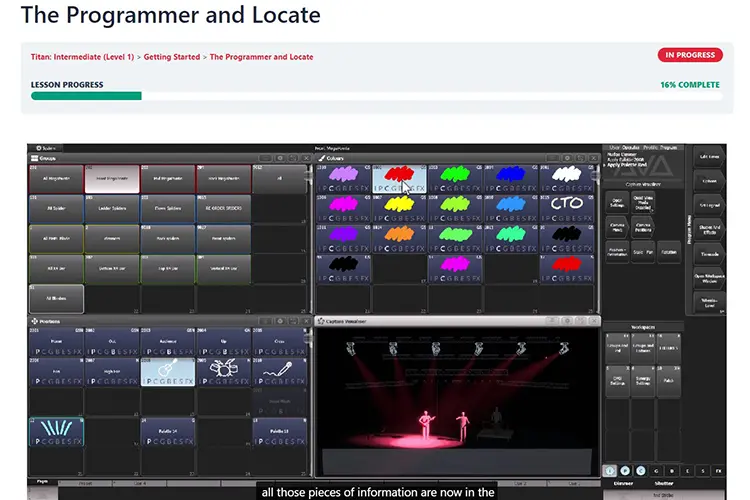Open the Positions window settings gear
Screen dimensions: 750x500
click(280, 321)
